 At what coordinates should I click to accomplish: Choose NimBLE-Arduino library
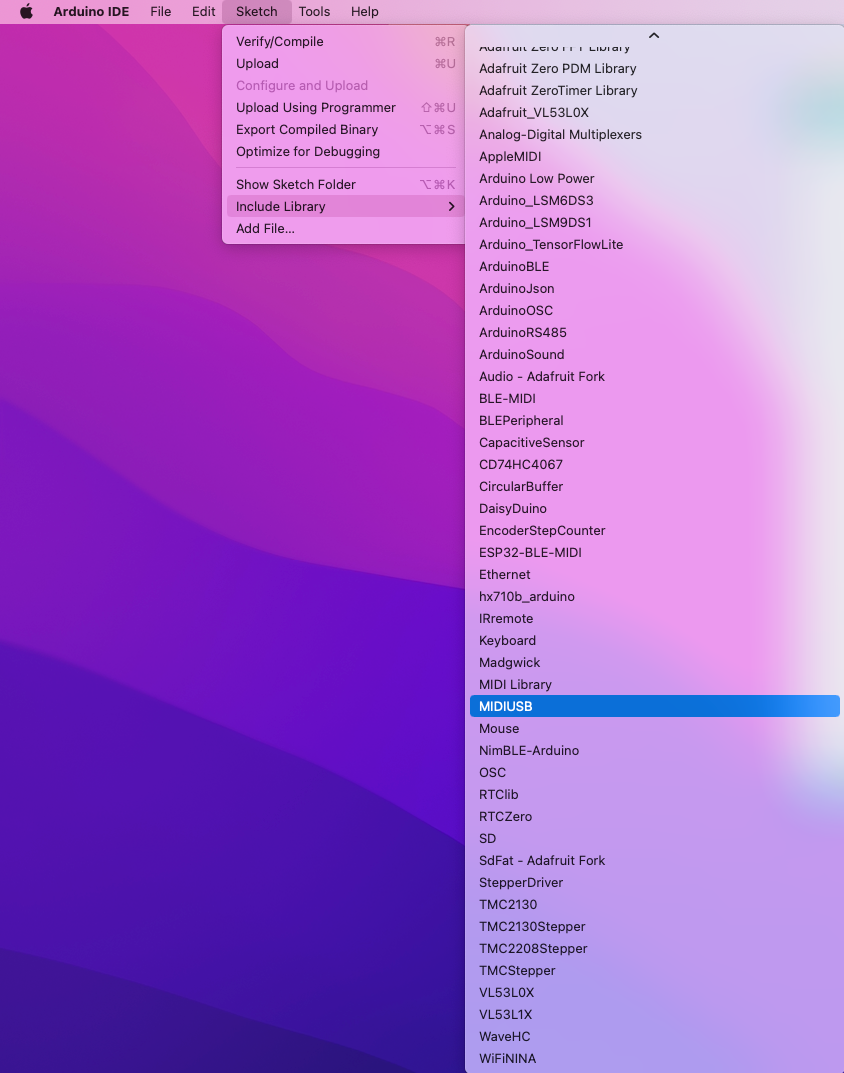(655, 750)
